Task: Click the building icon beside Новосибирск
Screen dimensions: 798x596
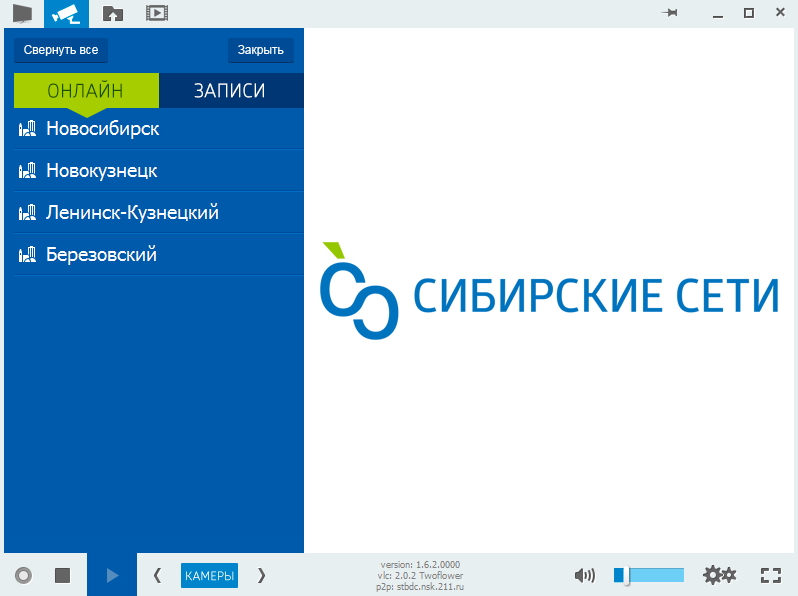Action: click(x=27, y=128)
